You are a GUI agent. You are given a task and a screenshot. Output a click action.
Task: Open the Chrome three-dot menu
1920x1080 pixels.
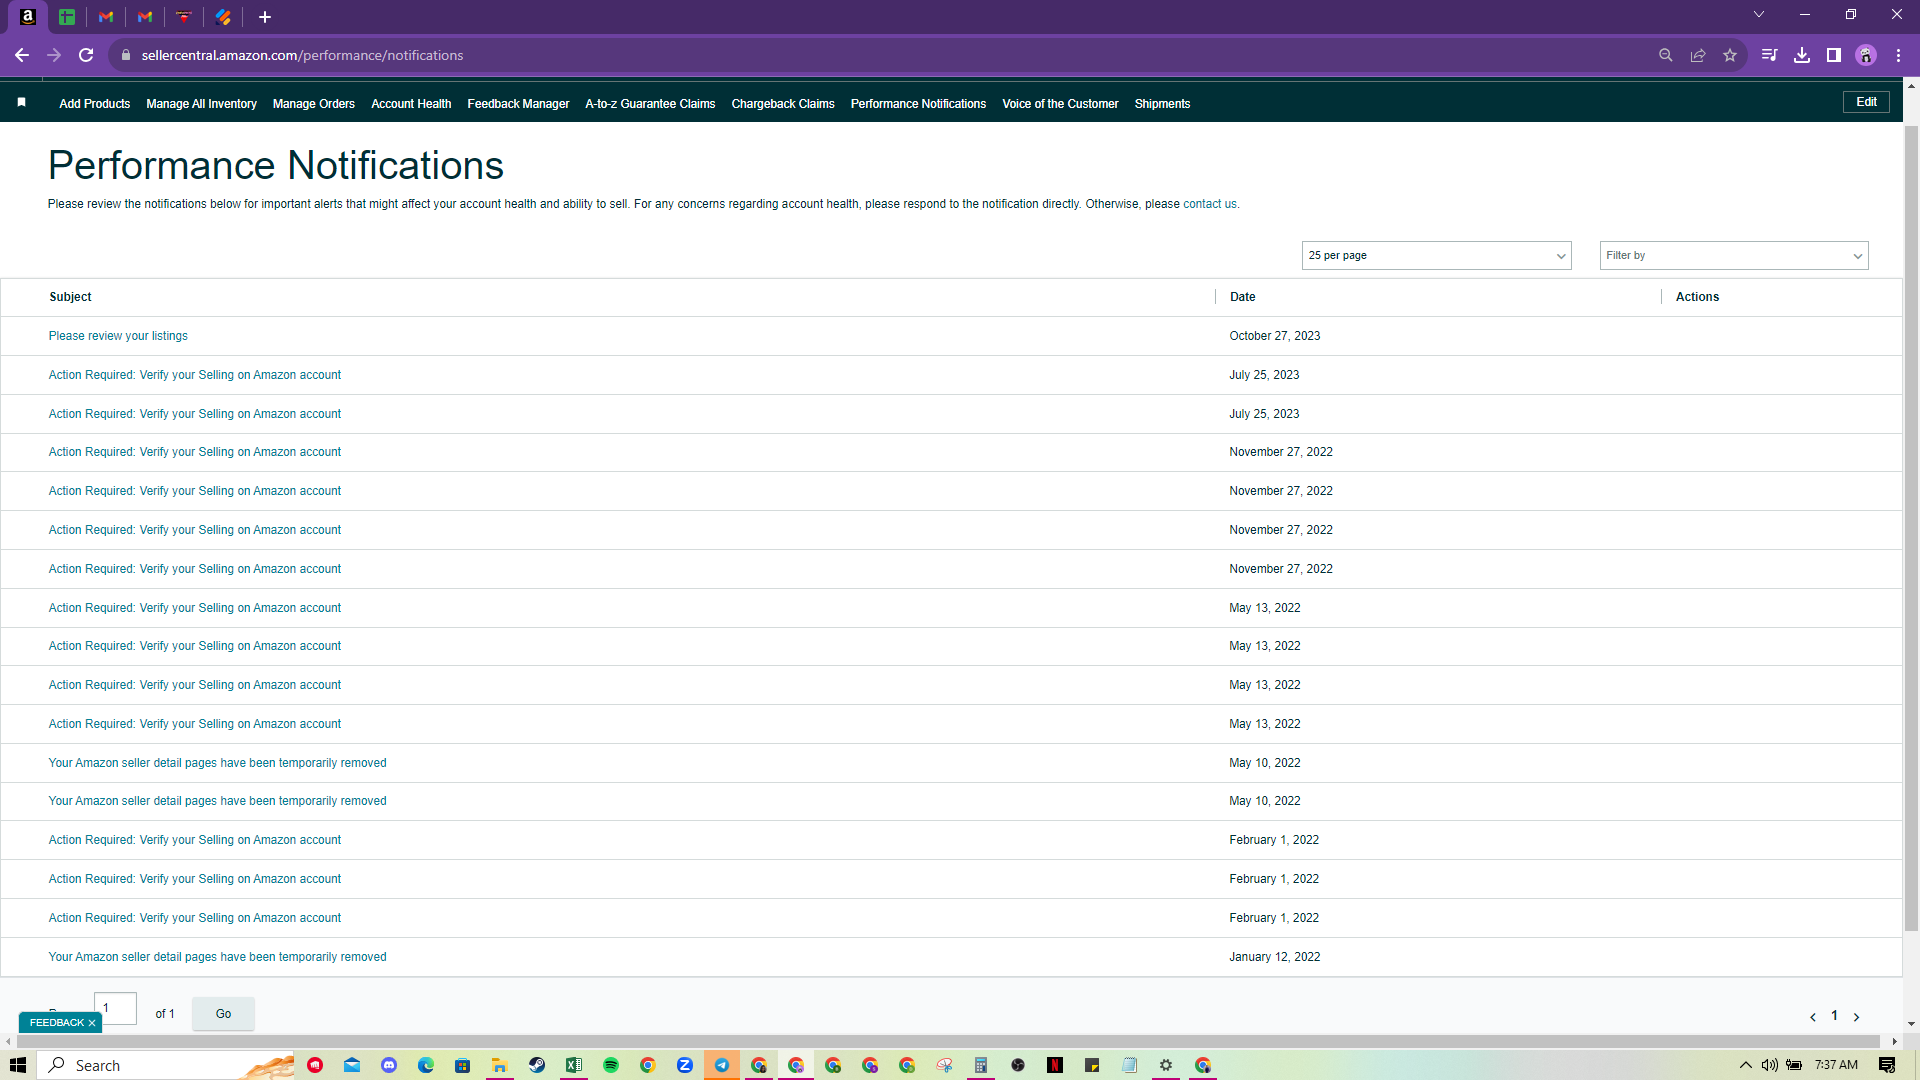[x=1898, y=55]
